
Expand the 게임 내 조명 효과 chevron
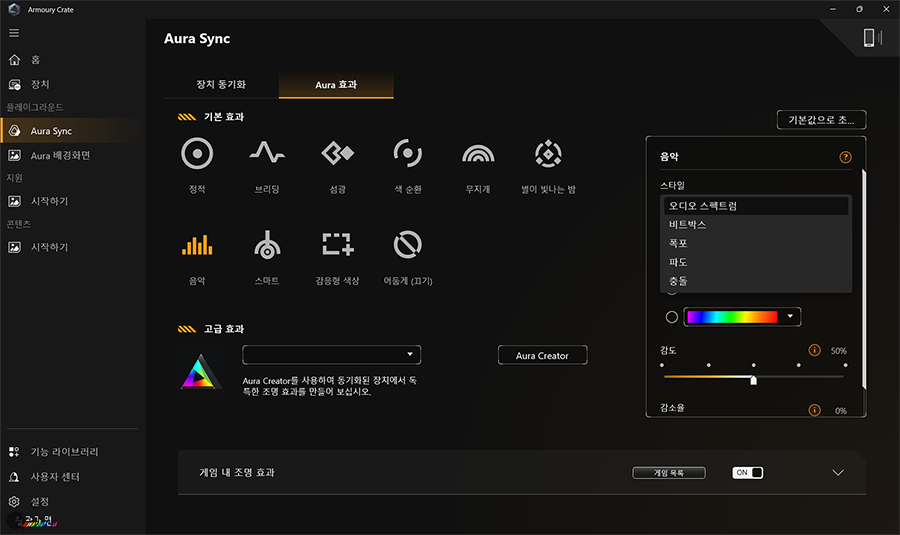tap(837, 473)
